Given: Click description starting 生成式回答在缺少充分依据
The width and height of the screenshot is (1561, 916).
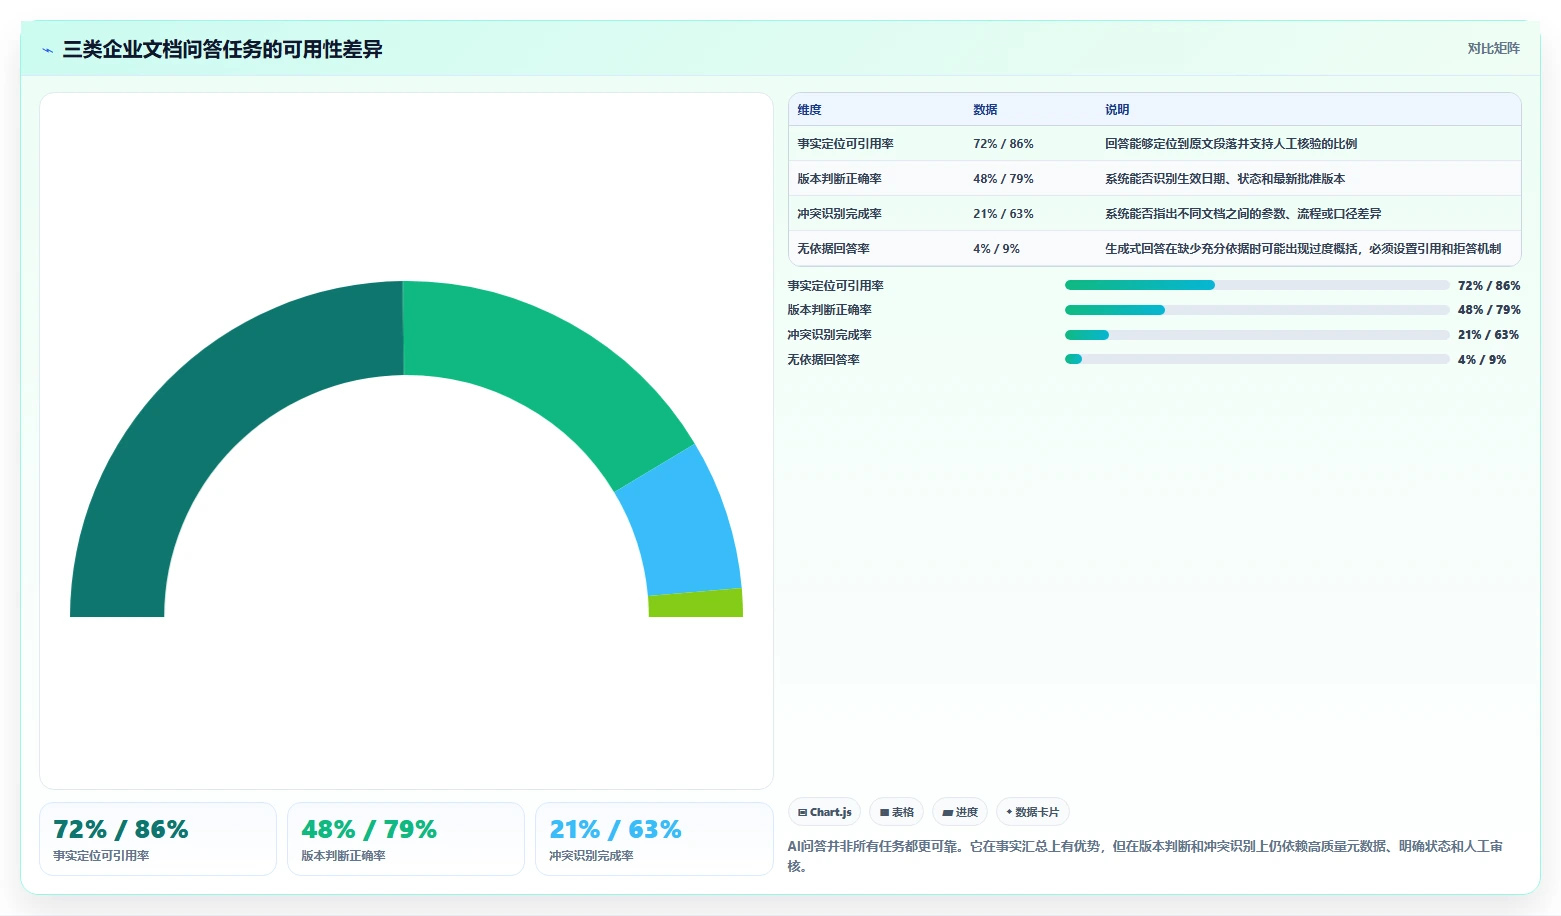Looking at the screenshot, I should (1303, 249).
